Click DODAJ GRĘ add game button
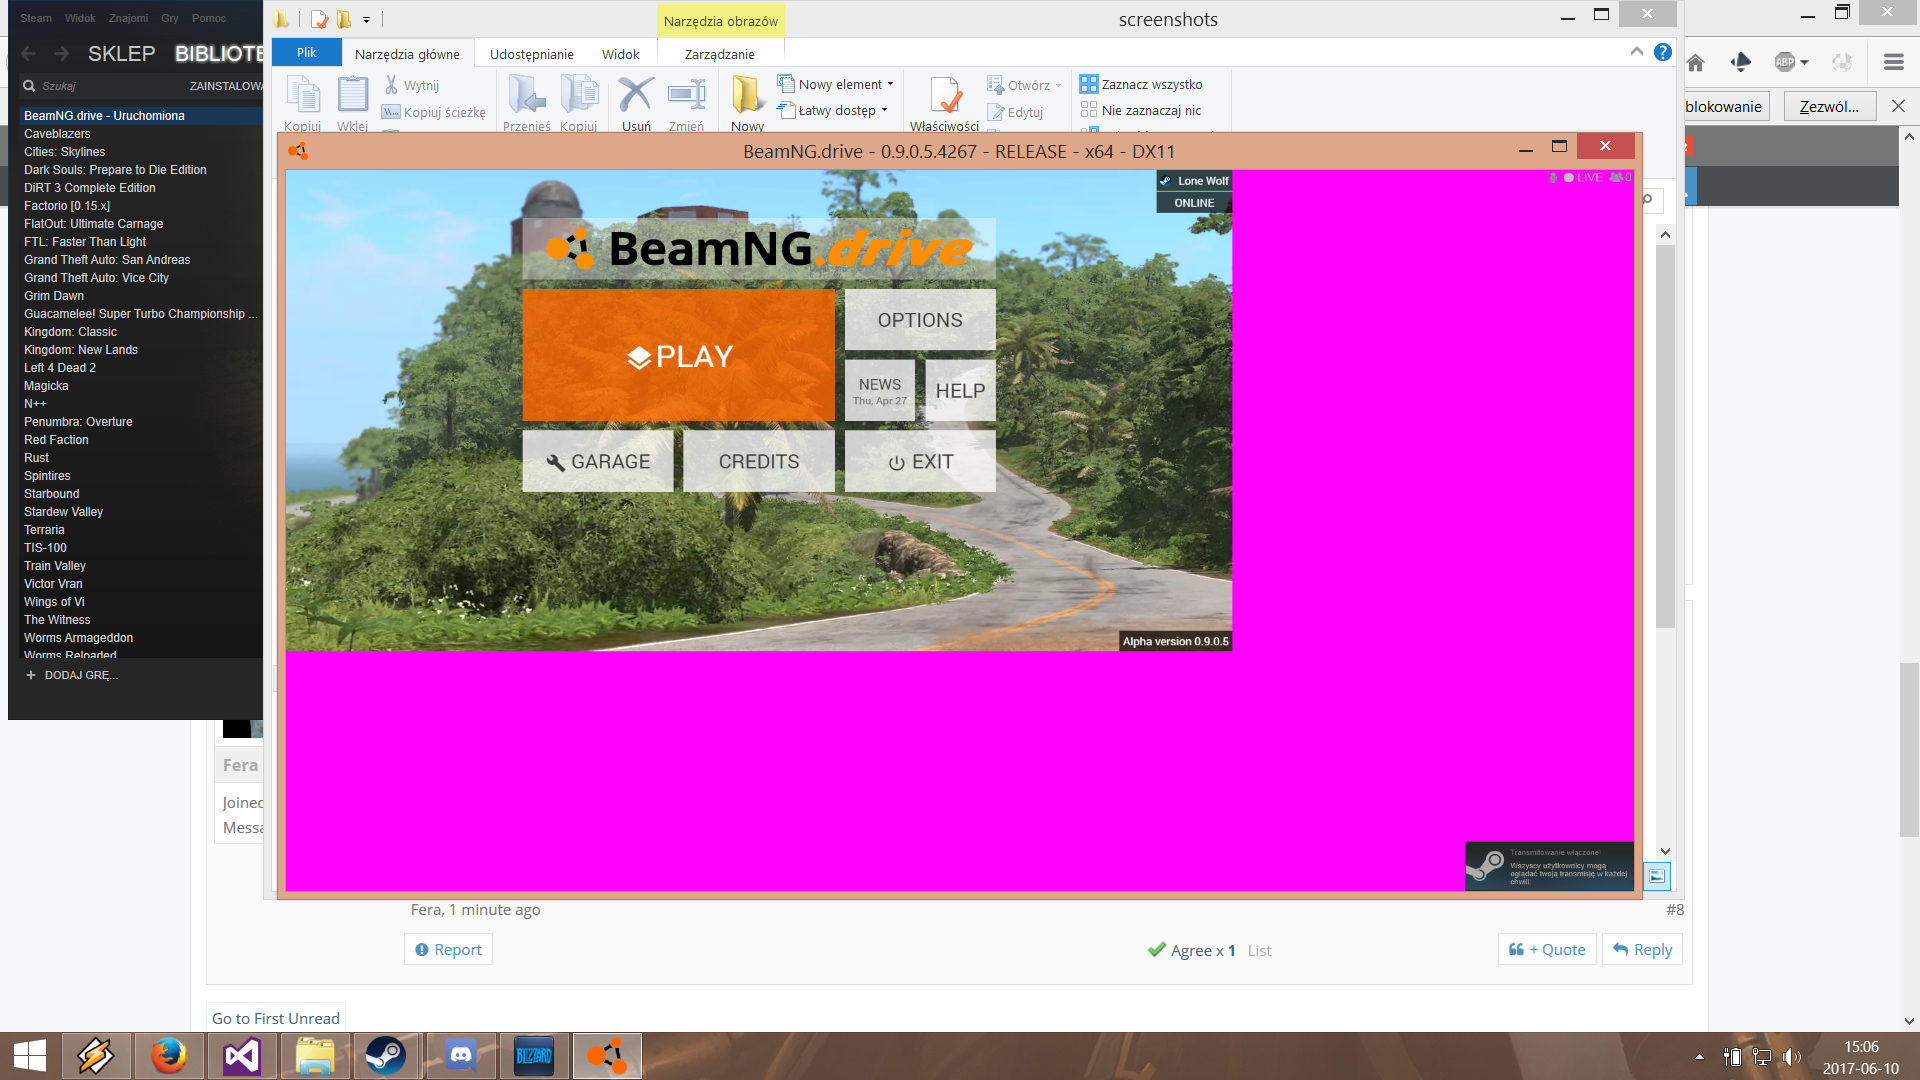 tap(71, 675)
